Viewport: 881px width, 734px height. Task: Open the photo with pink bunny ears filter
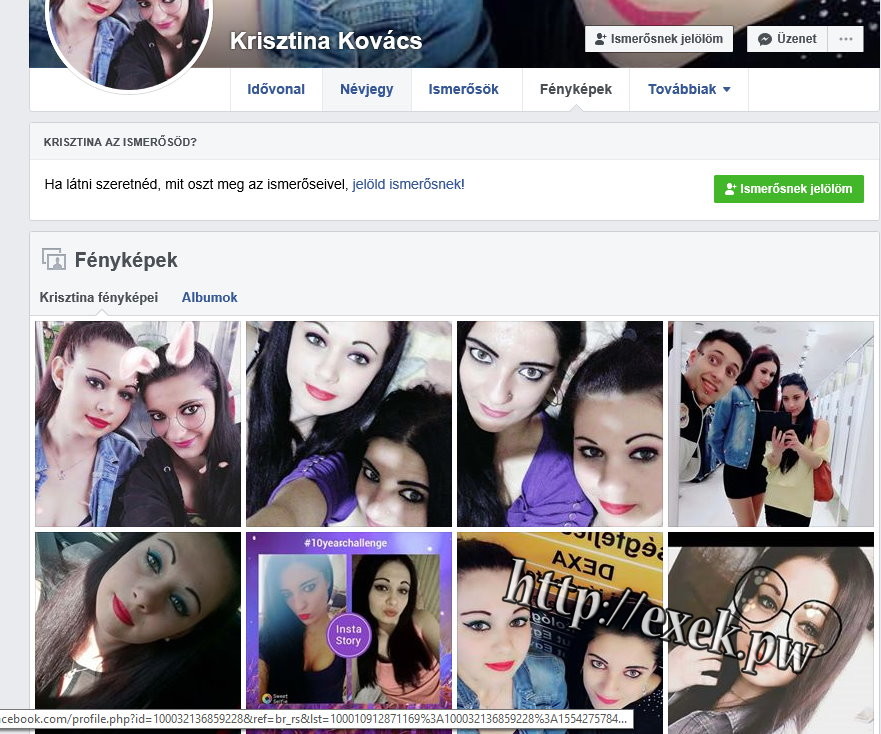point(138,423)
